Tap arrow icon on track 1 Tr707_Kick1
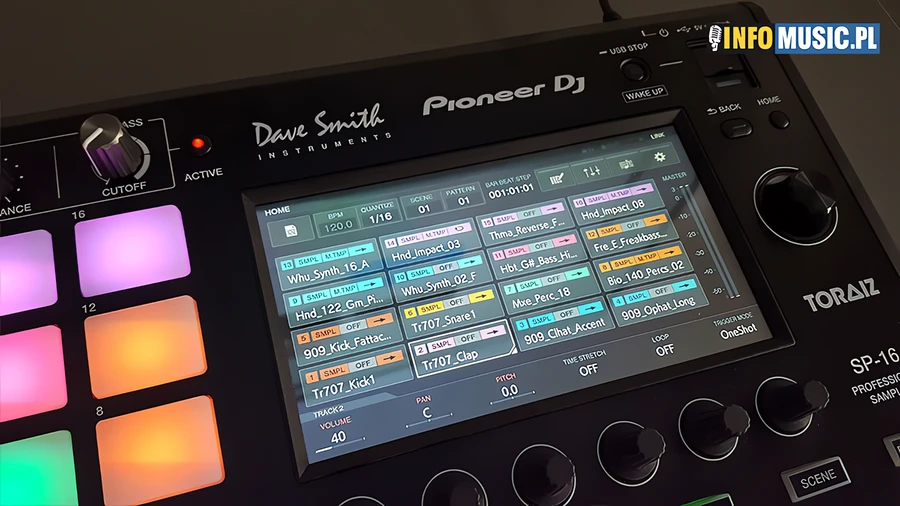Viewport: 900px width, 506px height. coord(390,358)
